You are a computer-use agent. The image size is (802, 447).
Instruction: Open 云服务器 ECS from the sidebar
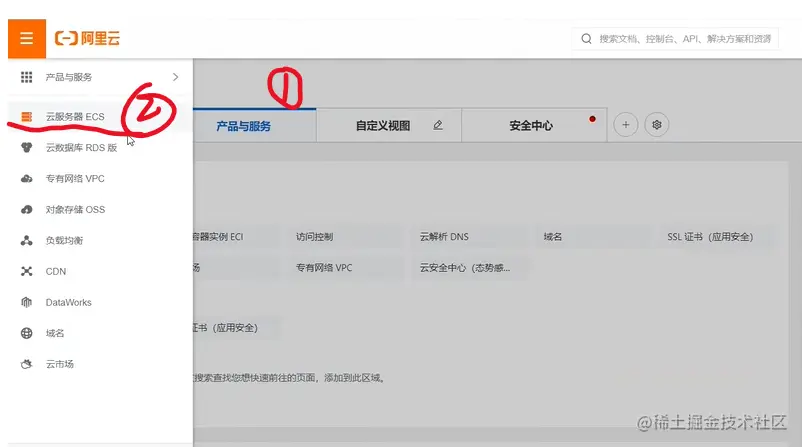click(x=100, y=117)
